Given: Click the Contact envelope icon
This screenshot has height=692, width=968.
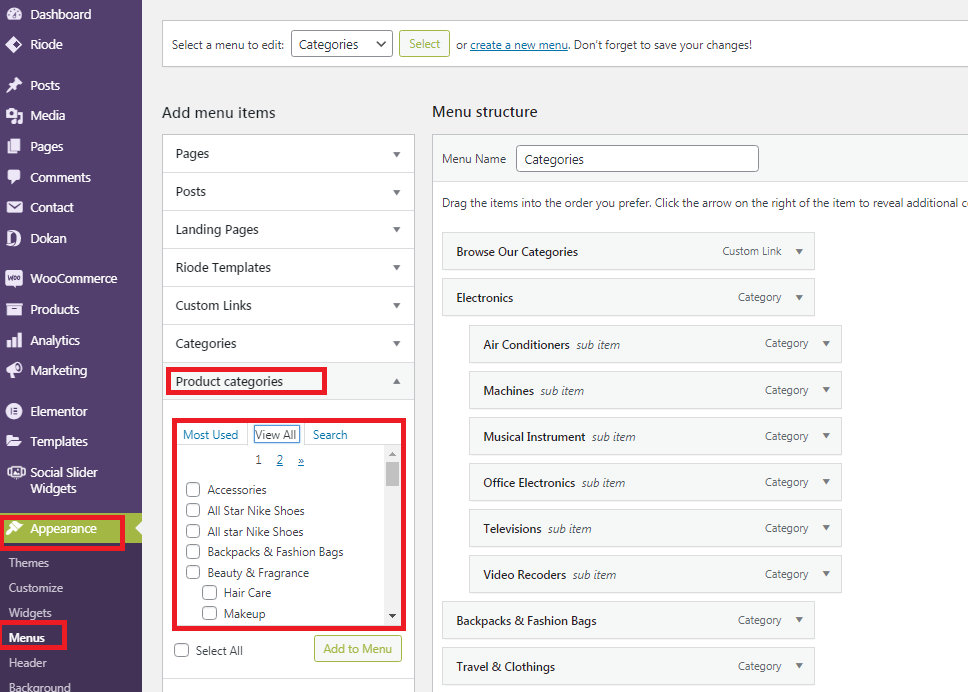Looking at the screenshot, I should pos(14,207).
